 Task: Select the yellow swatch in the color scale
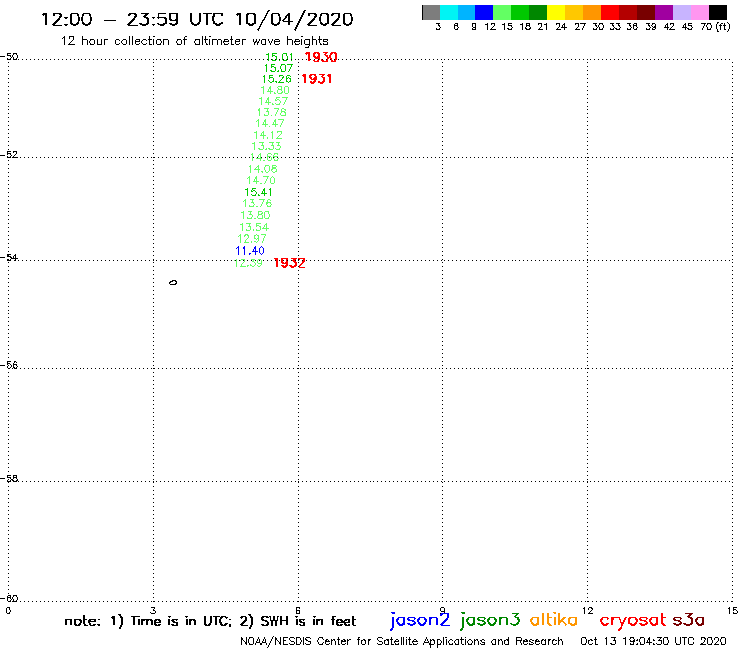point(556,12)
